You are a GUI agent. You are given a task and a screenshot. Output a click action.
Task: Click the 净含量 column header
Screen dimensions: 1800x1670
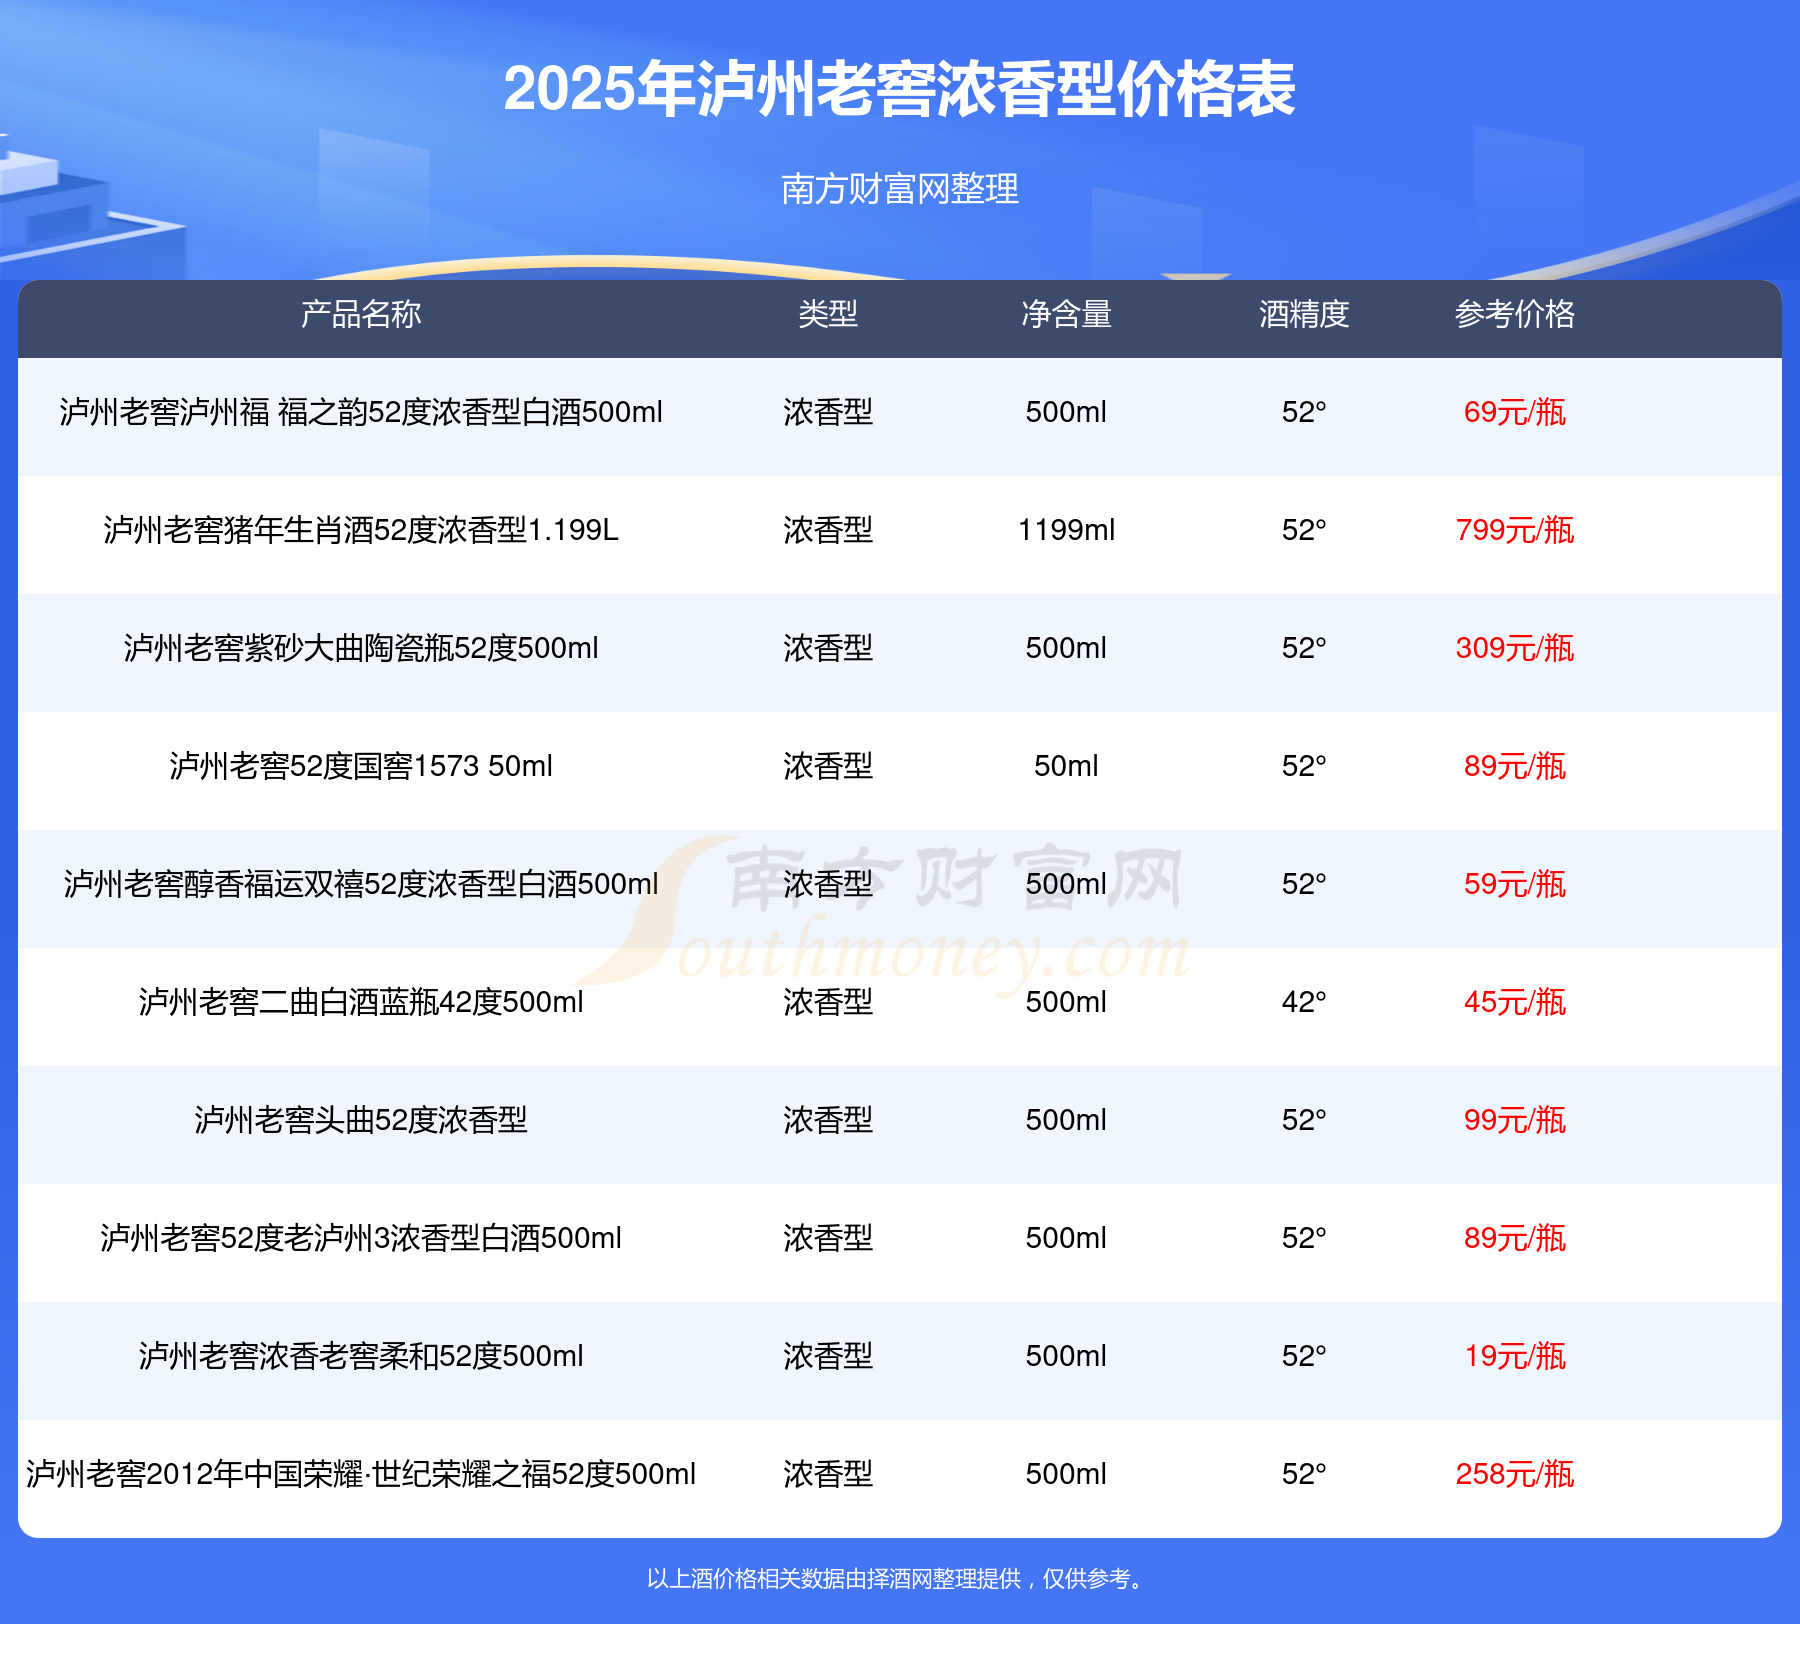pyautogui.click(x=1066, y=314)
